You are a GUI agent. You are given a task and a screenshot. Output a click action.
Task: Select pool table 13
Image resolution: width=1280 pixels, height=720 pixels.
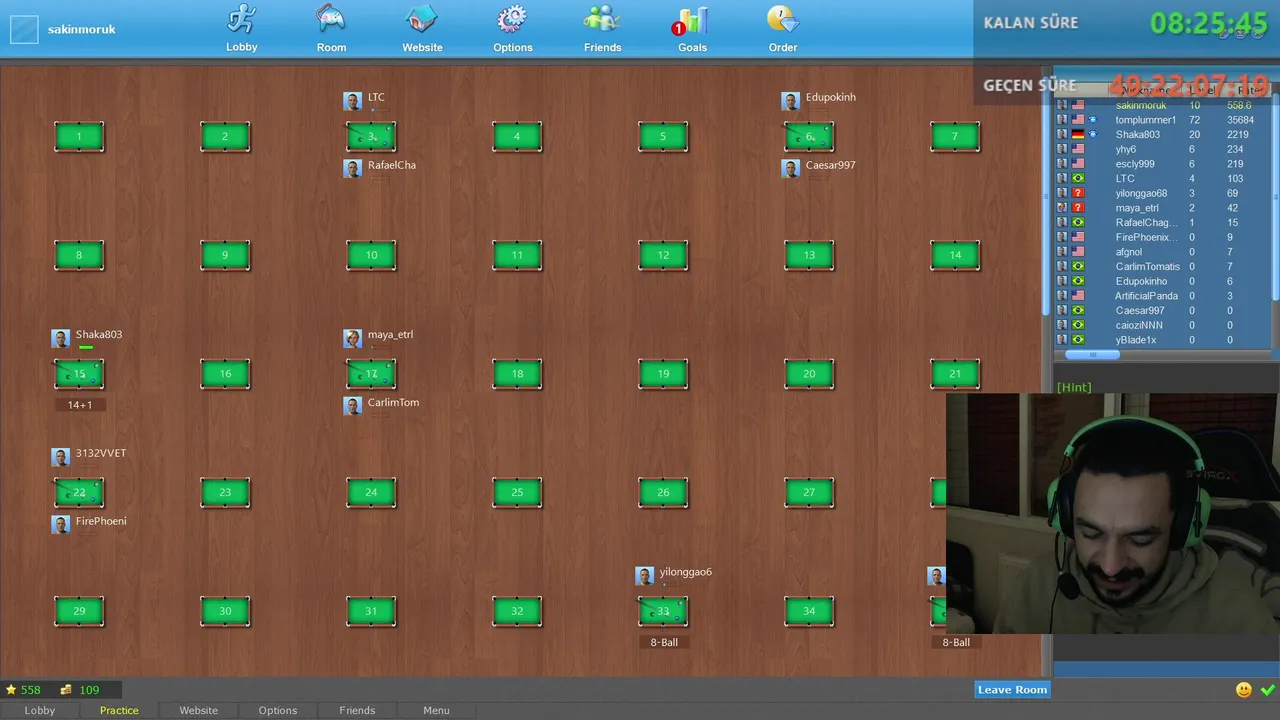tap(809, 255)
